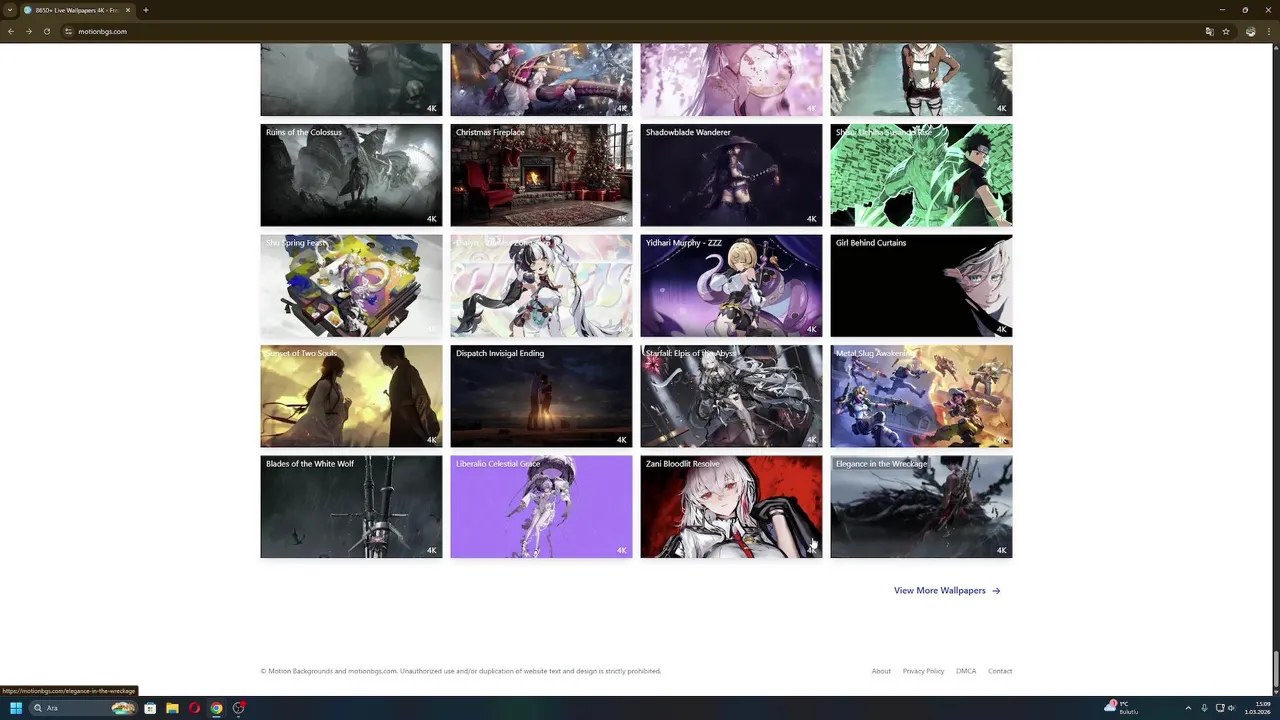This screenshot has width=1280, height=720.
Task: Open the Contact footer link
Action: pos(1000,671)
